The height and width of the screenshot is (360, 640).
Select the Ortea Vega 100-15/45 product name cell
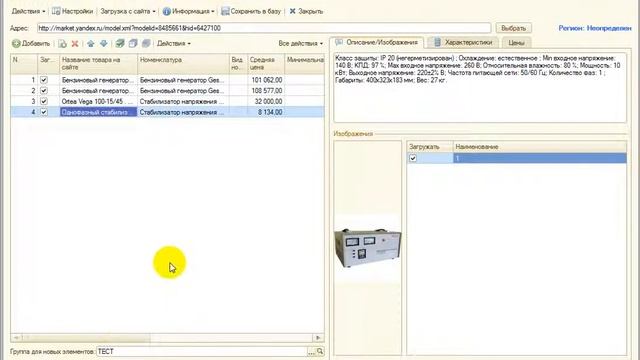[98, 101]
